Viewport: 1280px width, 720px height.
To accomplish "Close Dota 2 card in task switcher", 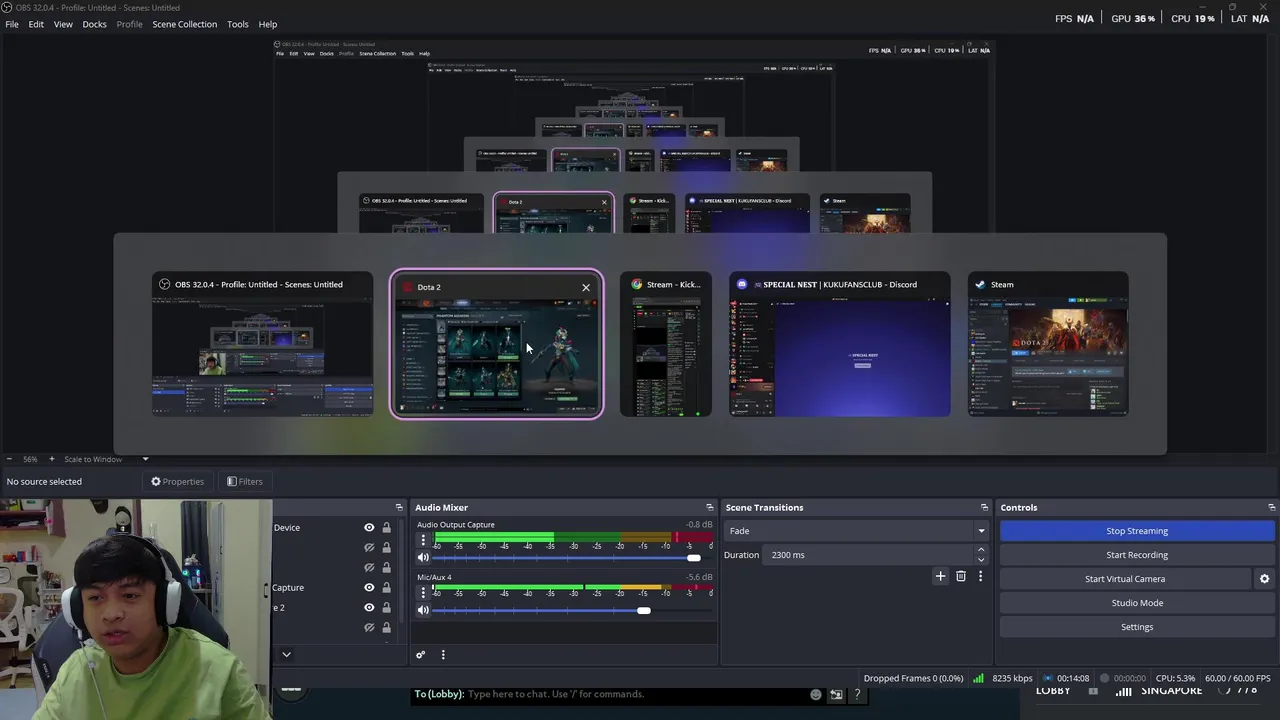I will 586,288.
